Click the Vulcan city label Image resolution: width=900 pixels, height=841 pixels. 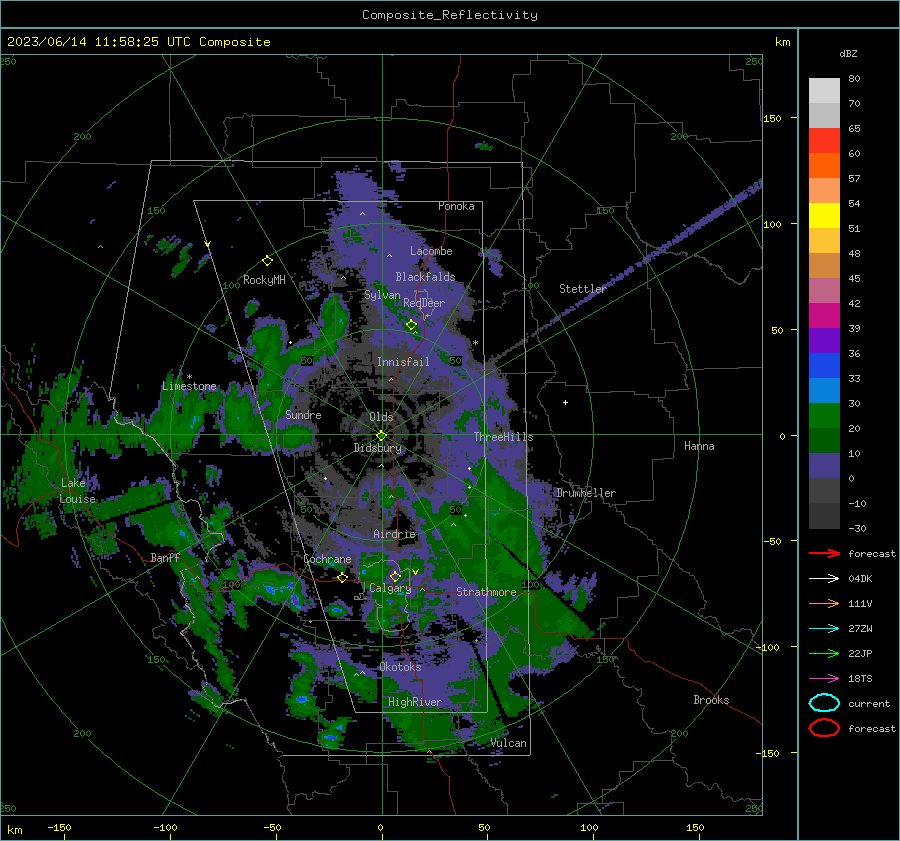click(x=509, y=743)
